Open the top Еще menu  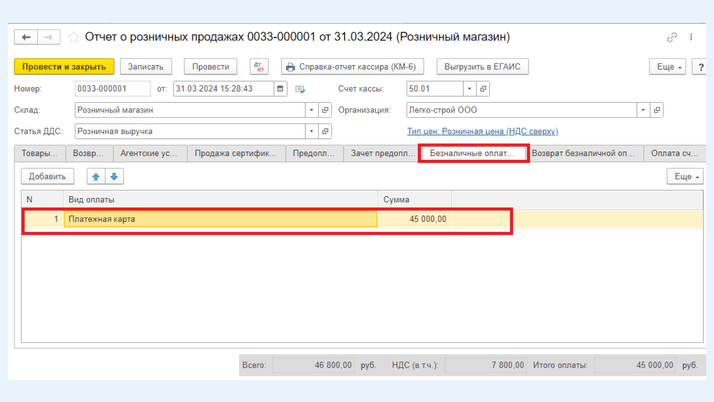(x=667, y=67)
